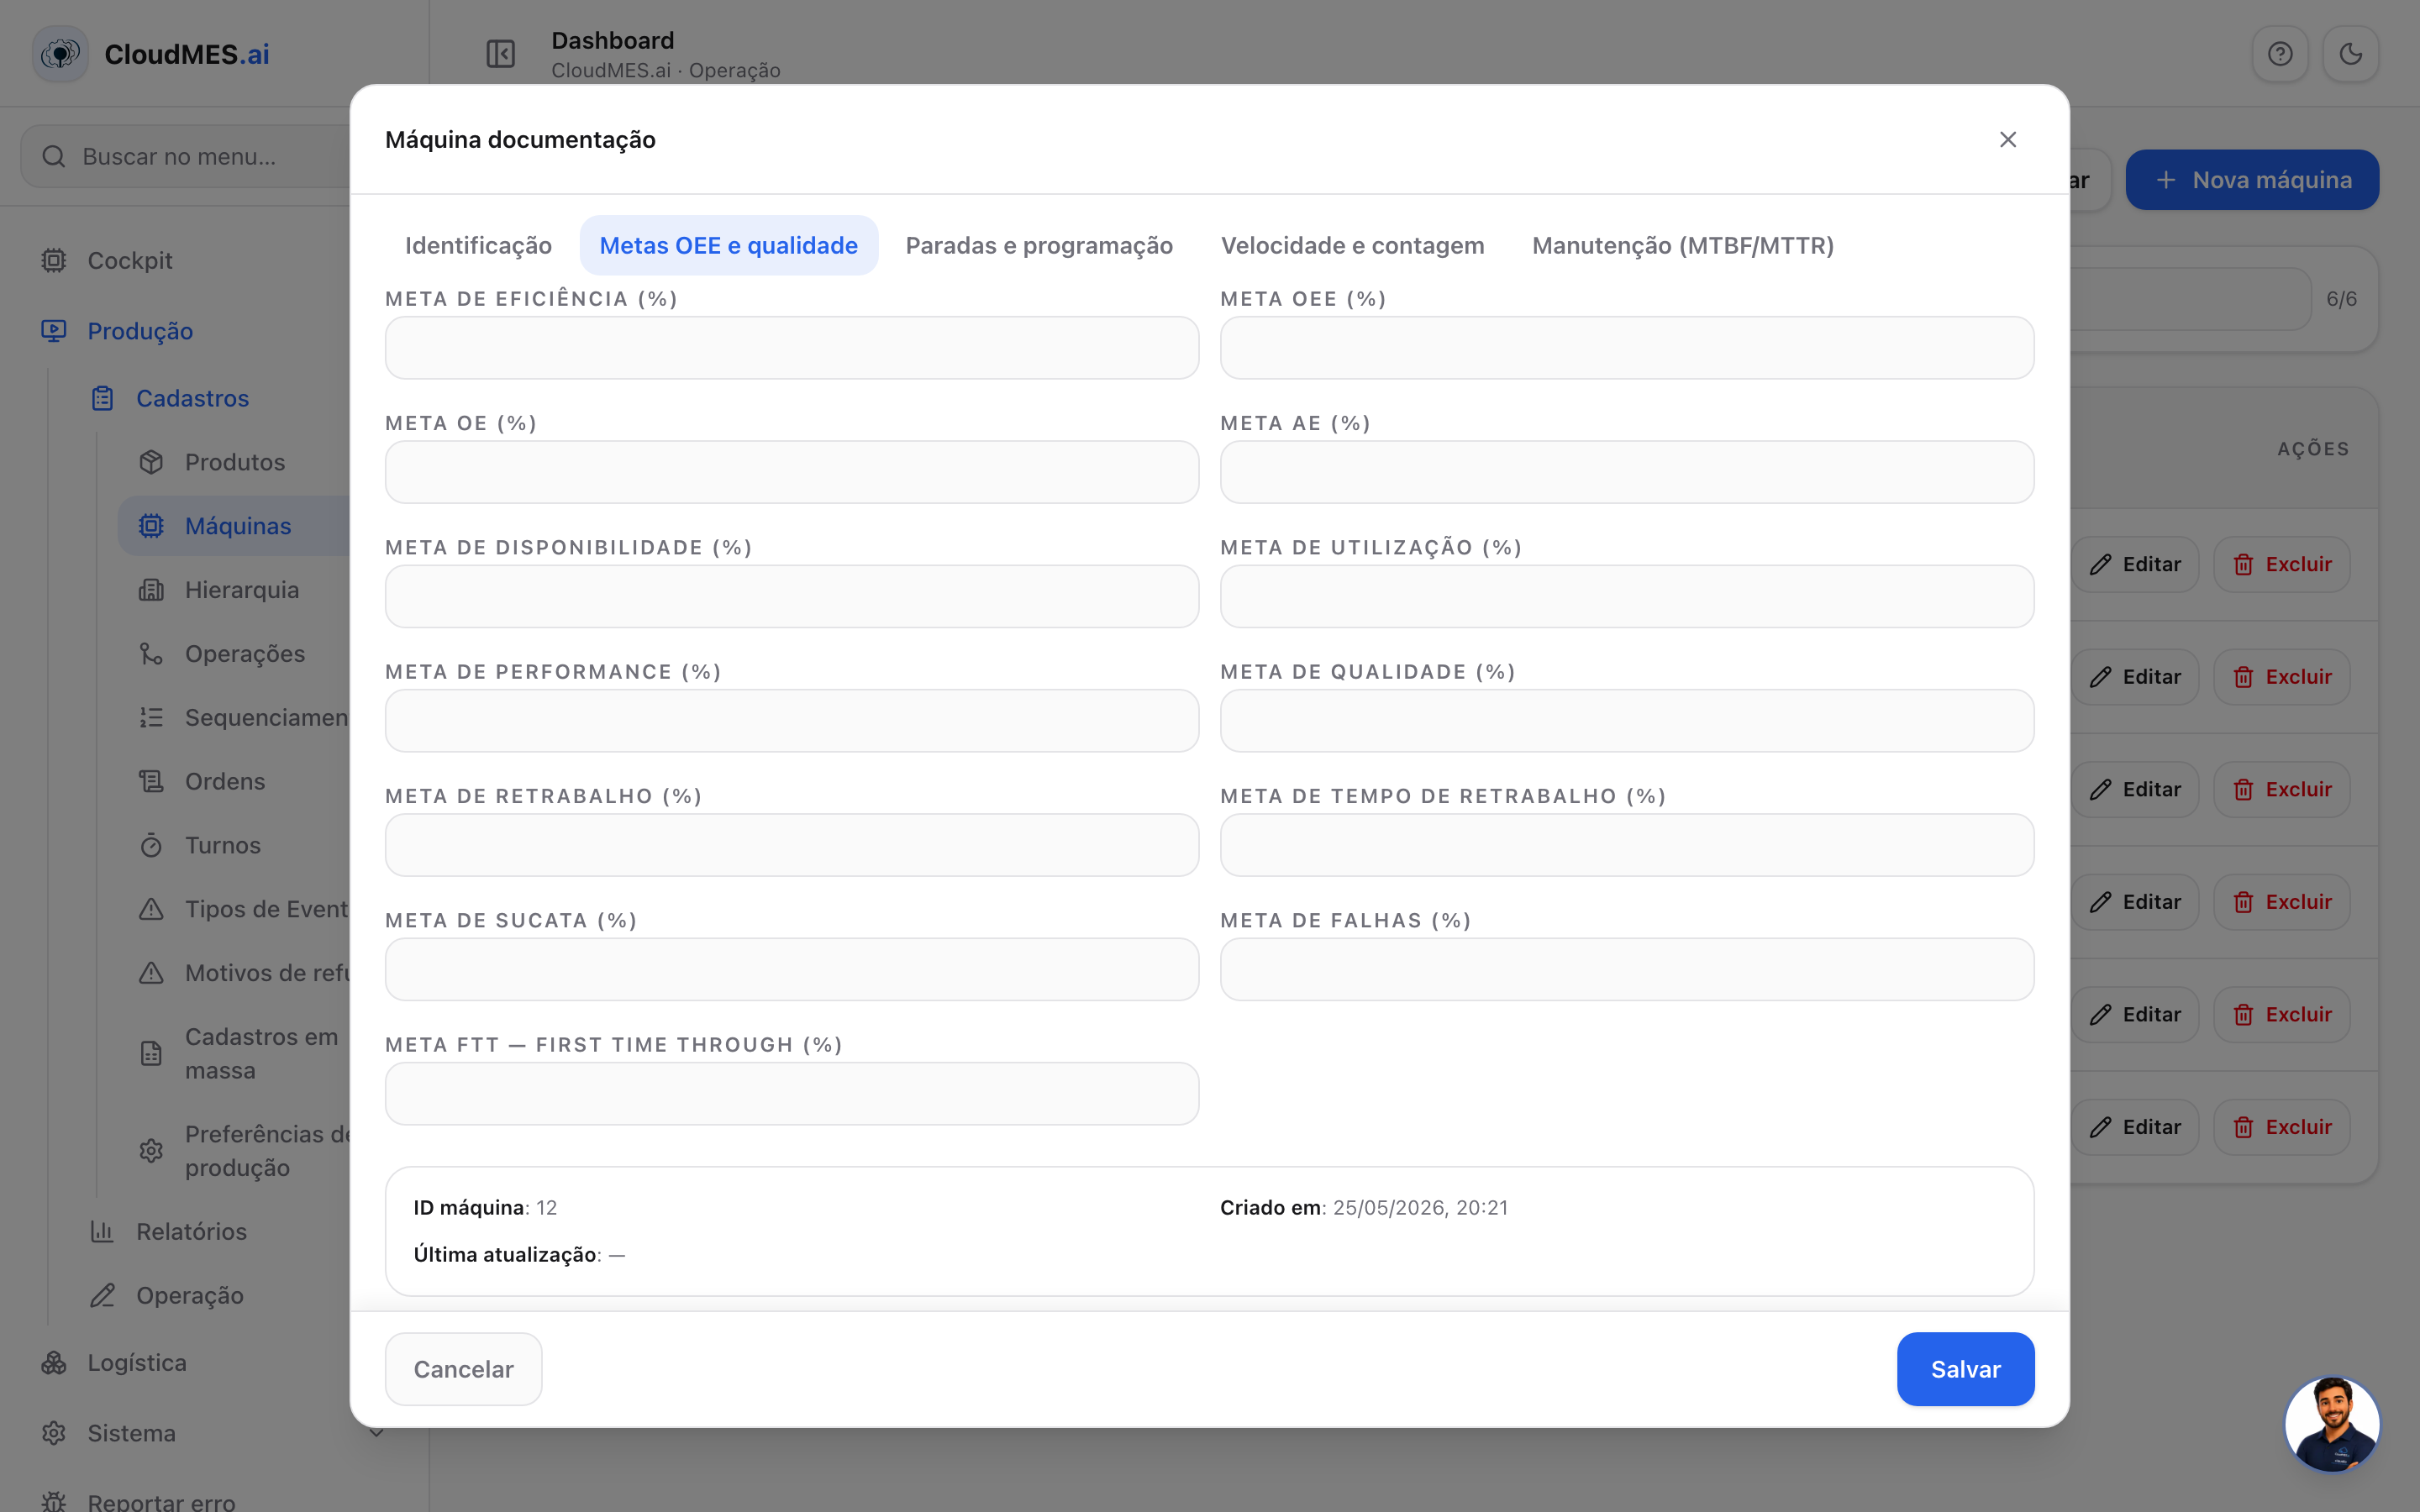Screen dimensions: 2420x1512
Task: Click the Cockpit chip icon in sidebar
Action: point(54,261)
